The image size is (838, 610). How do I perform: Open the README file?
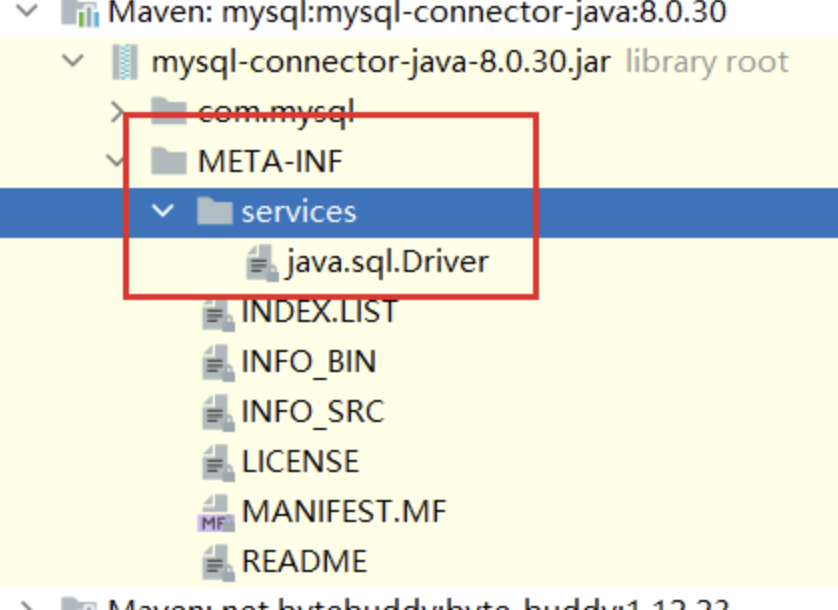point(305,562)
